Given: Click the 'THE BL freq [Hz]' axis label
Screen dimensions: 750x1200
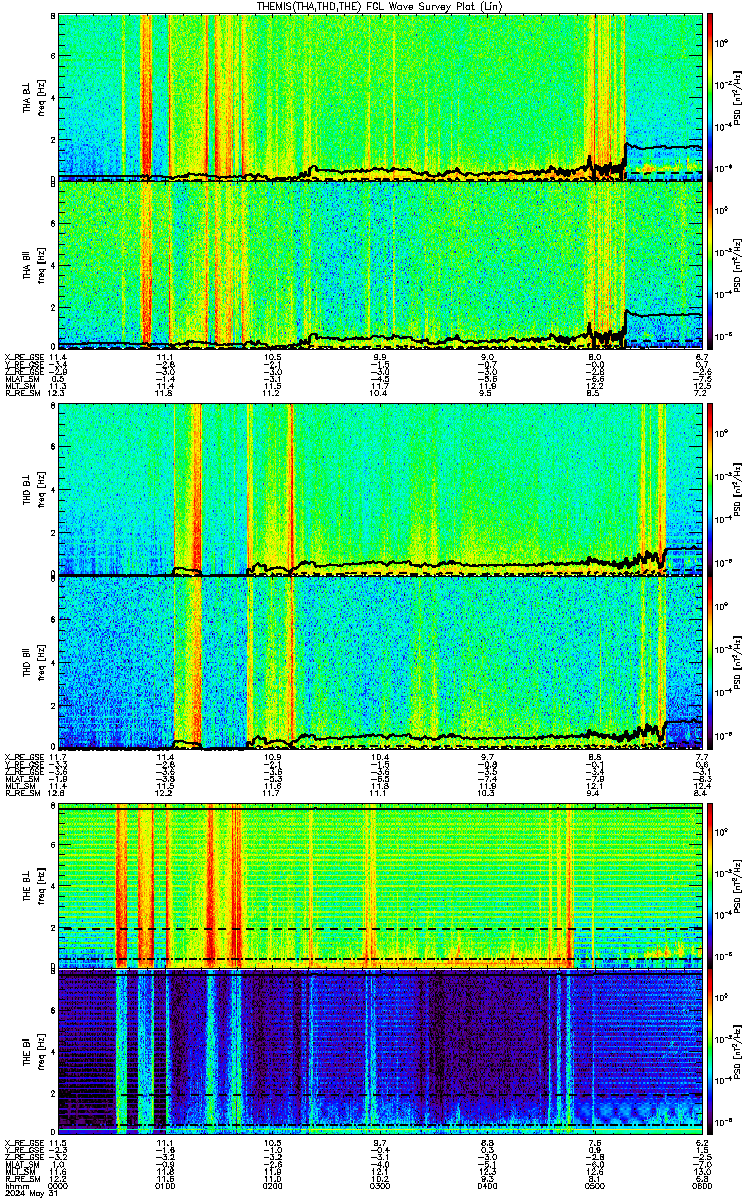Looking at the screenshot, I should point(33,885).
